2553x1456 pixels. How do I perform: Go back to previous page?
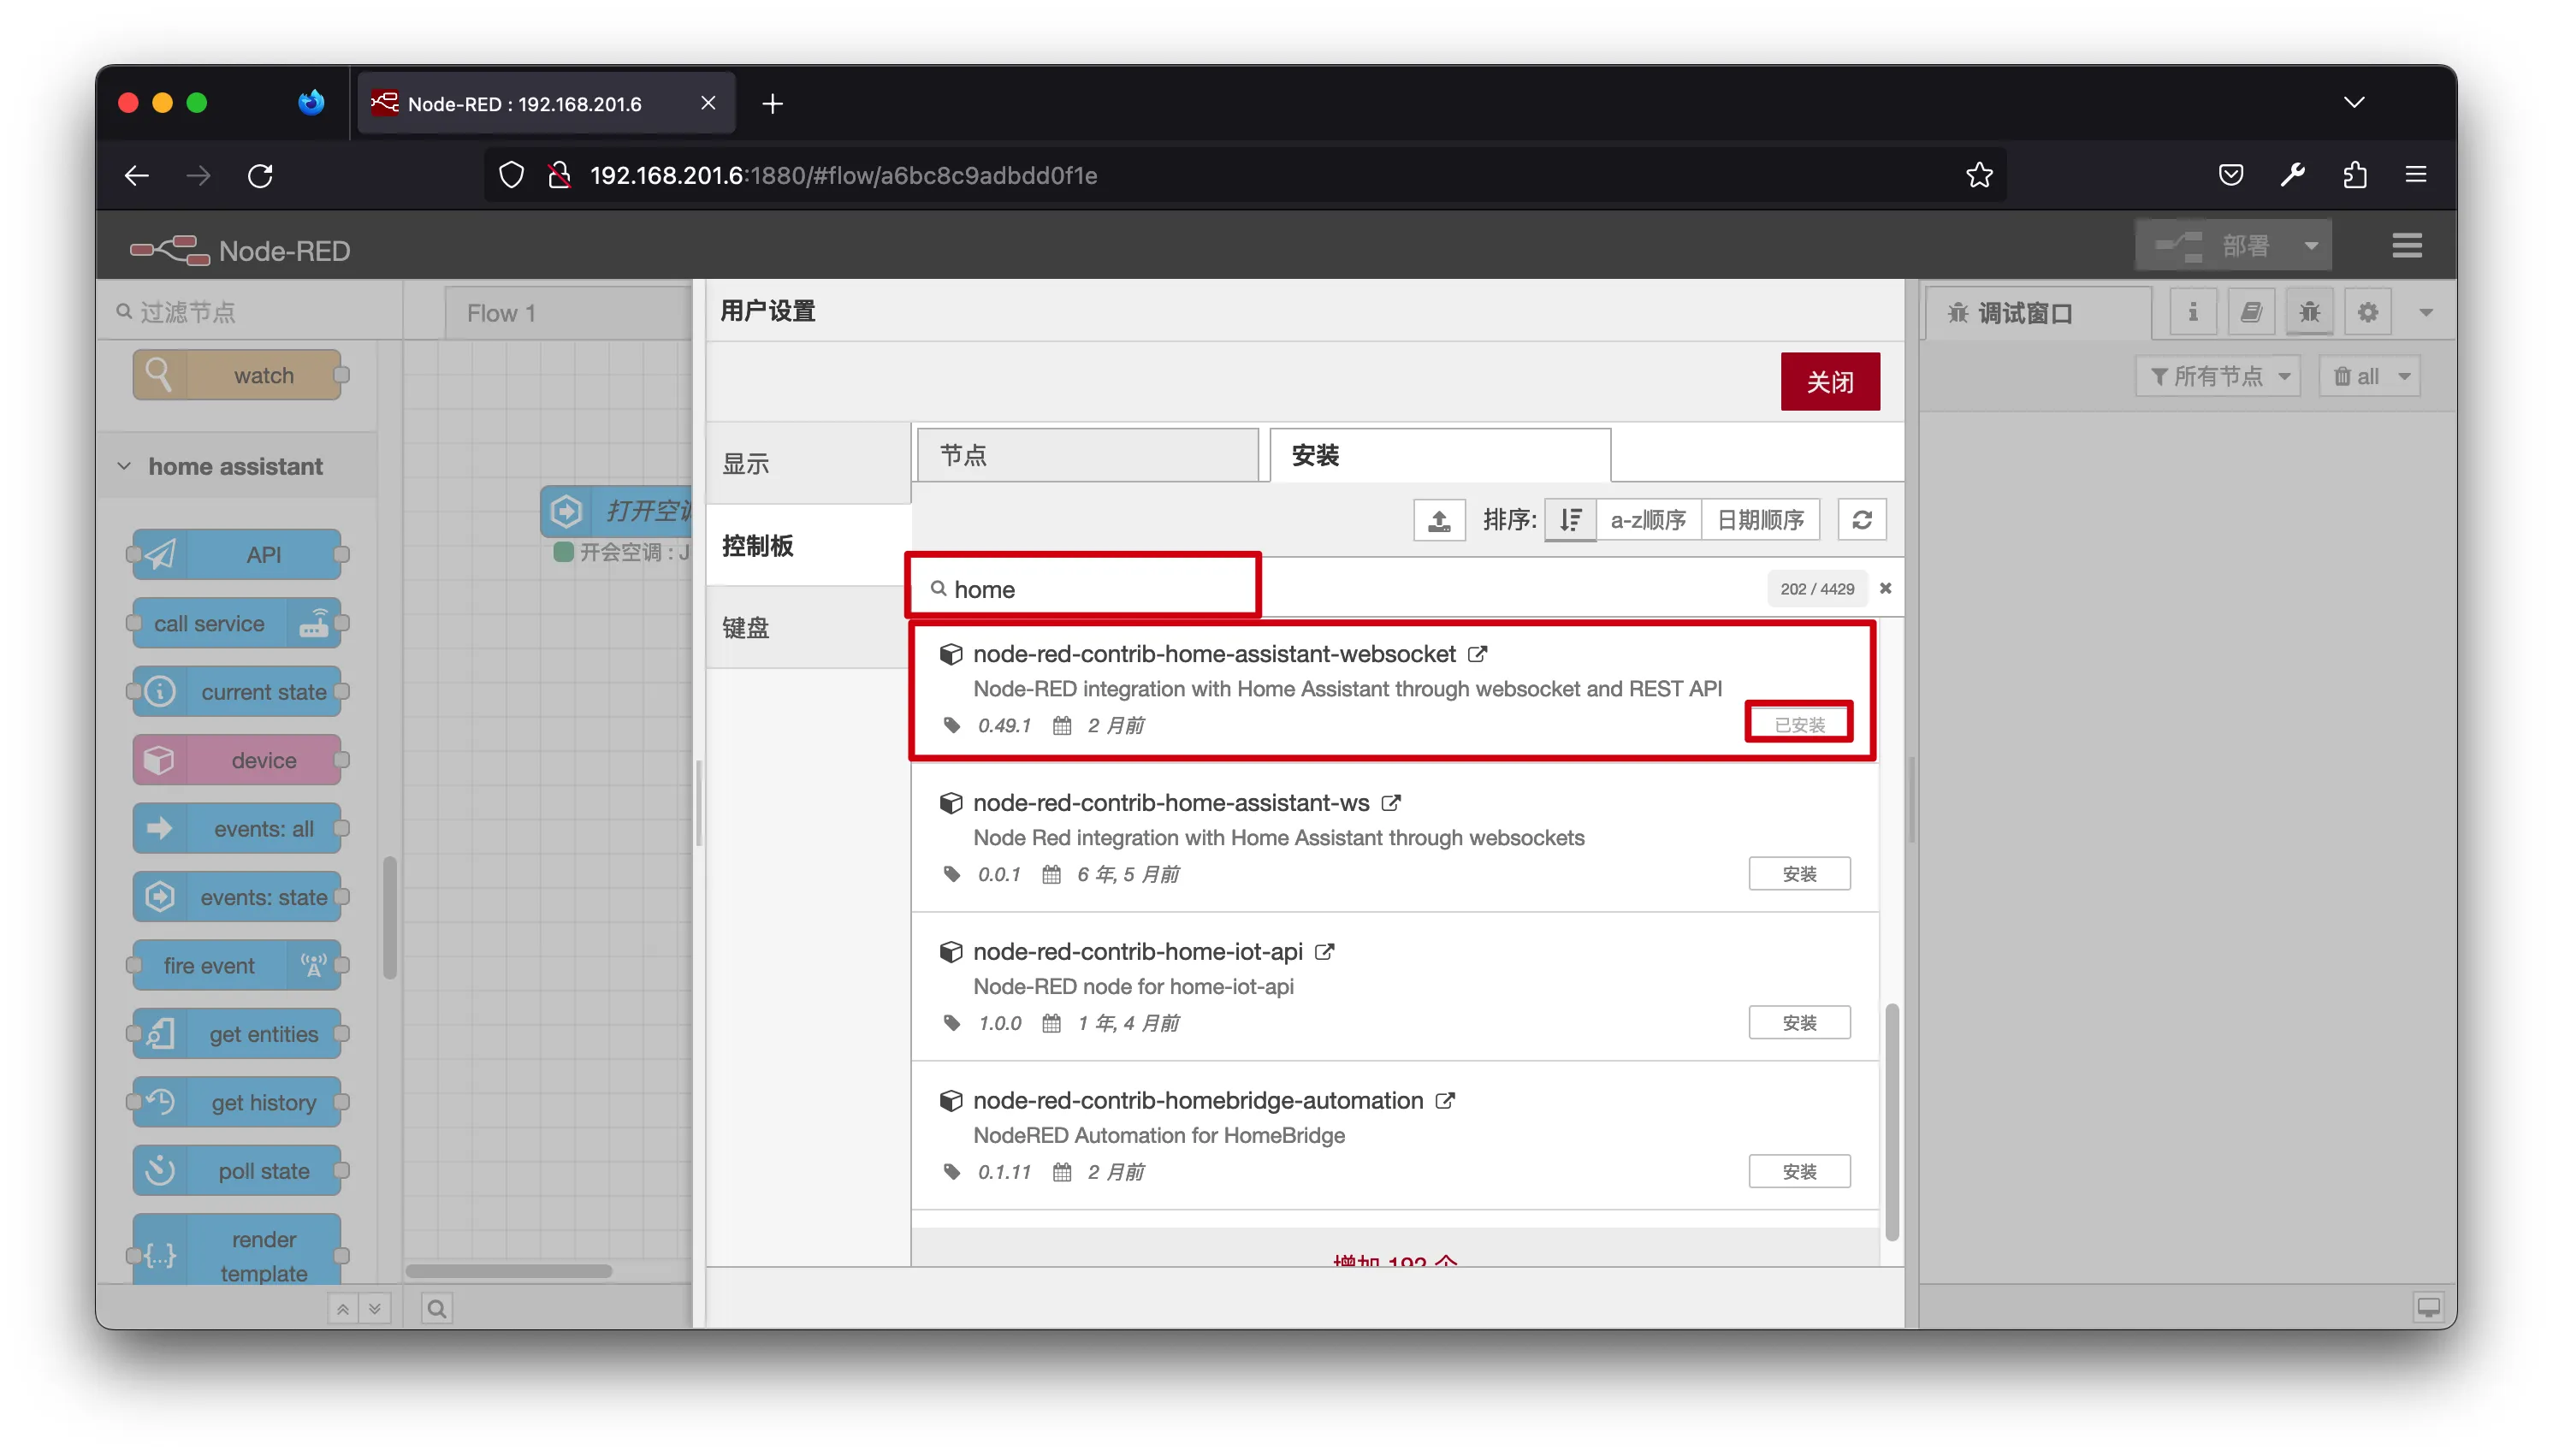click(x=137, y=176)
